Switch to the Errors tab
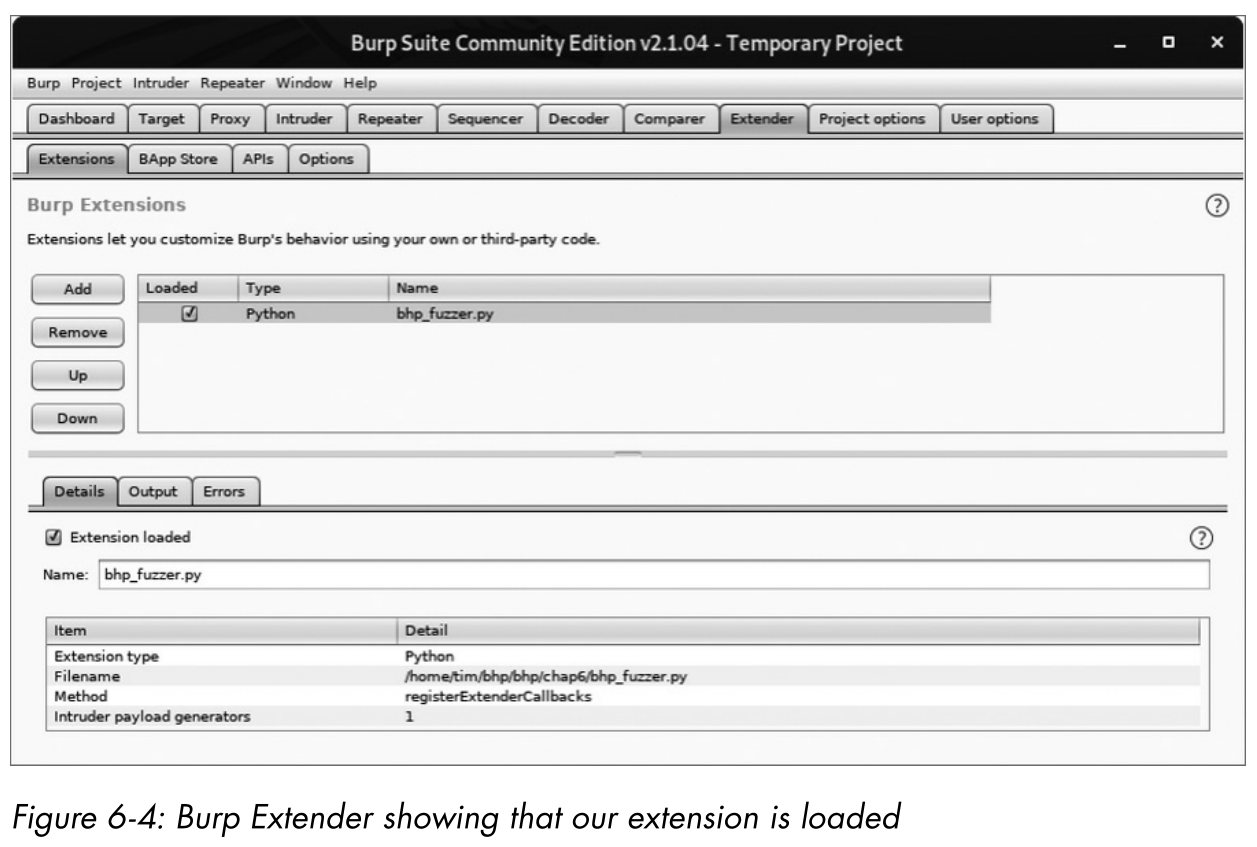Viewport: 1257px width, 847px height. pyautogui.click(x=224, y=491)
